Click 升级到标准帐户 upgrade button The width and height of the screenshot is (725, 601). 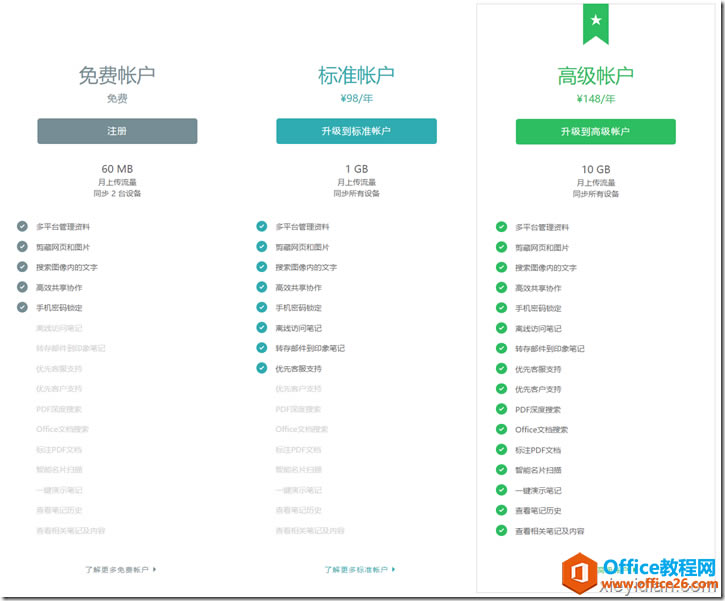(356, 131)
